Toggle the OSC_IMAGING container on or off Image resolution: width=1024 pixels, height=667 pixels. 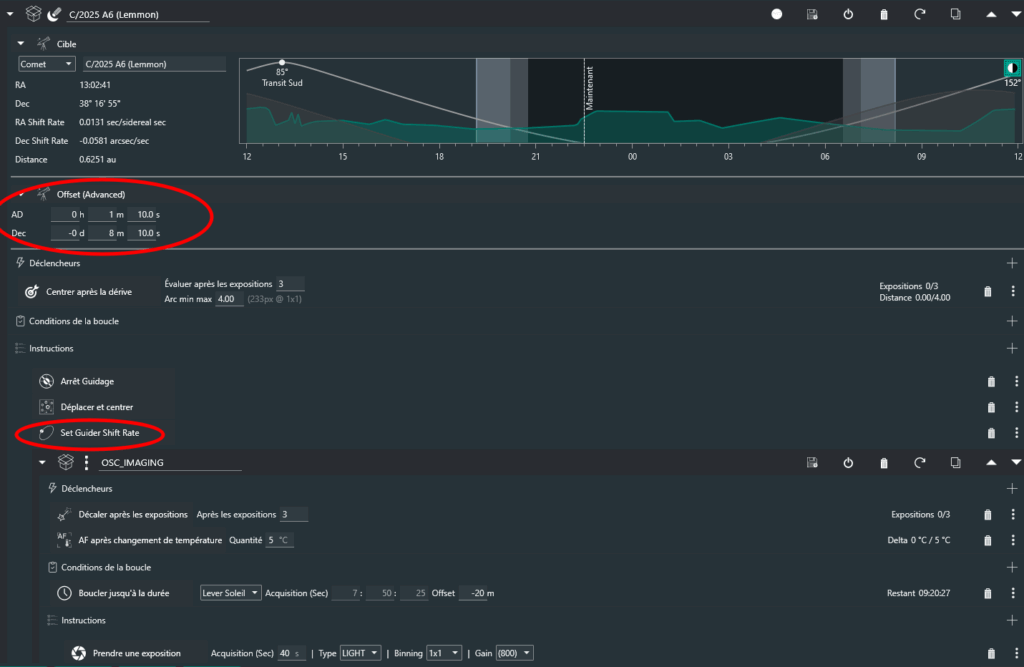(x=848, y=462)
